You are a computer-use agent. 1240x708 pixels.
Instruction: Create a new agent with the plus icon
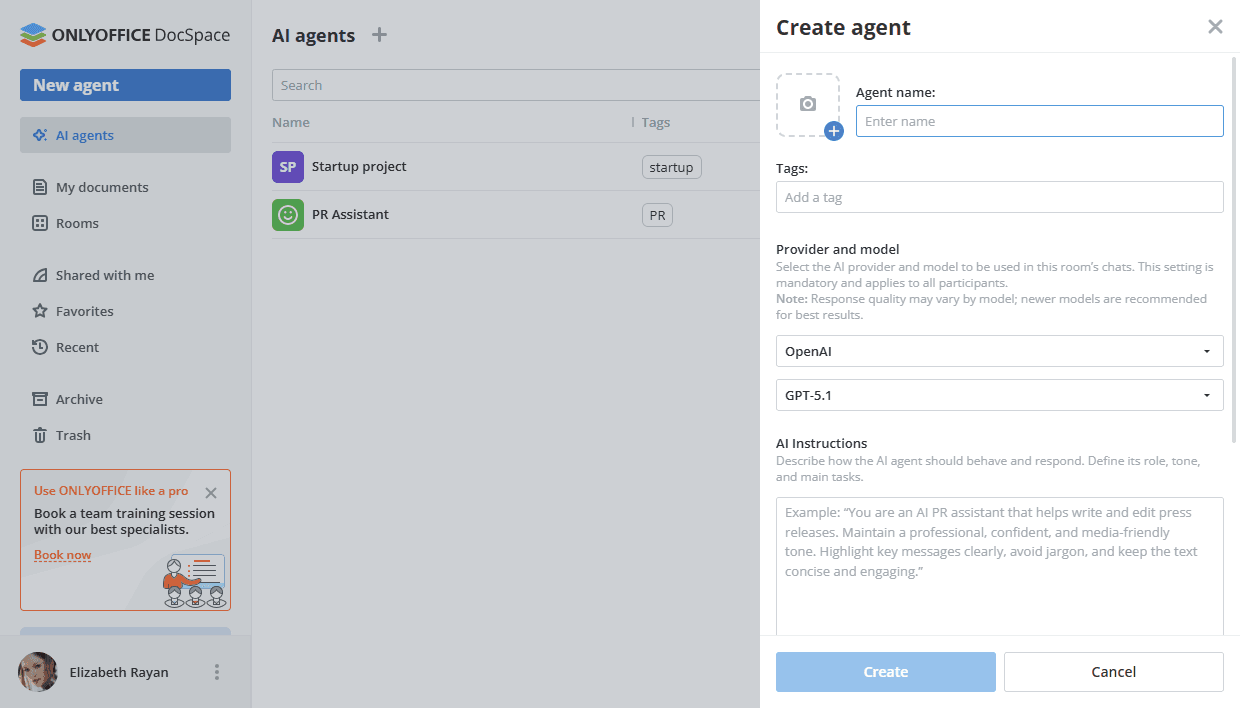[x=379, y=34]
